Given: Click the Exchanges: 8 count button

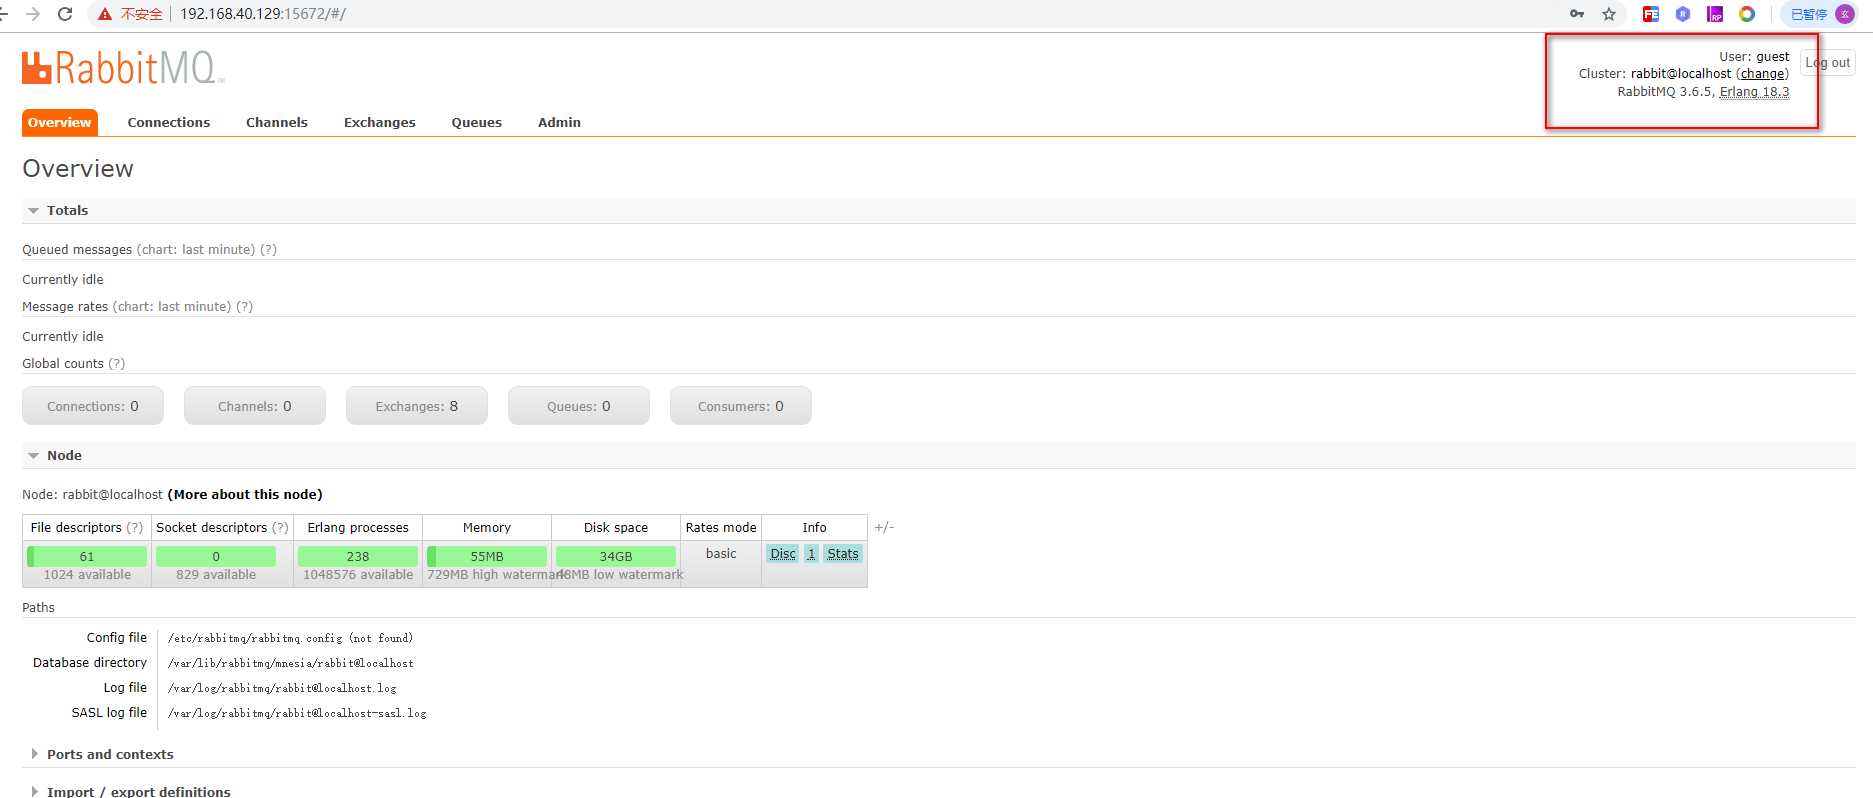Looking at the screenshot, I should [x=417, y=406].
